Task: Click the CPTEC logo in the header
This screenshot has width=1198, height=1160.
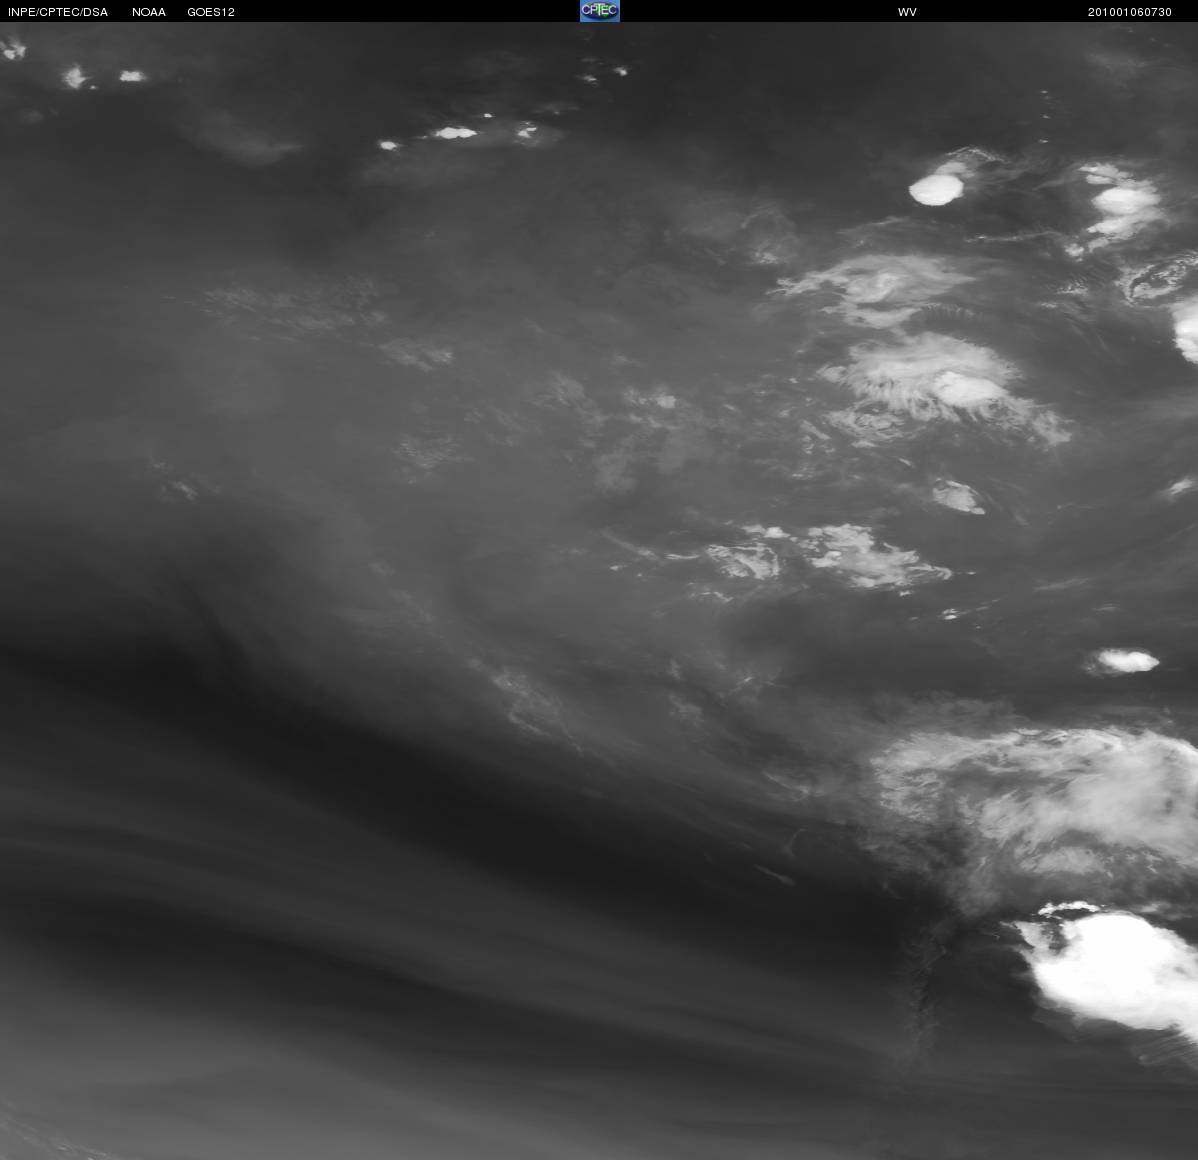Action: (600, 11)
